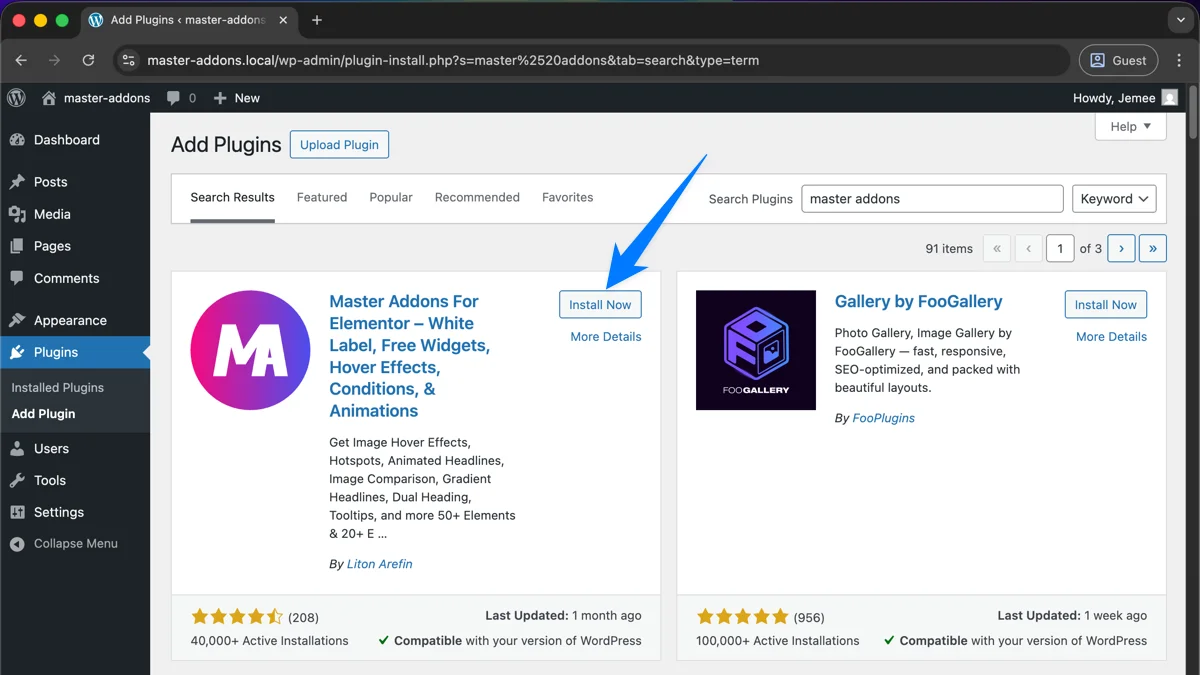The width and height of the screenshot is (1200, 675).
Task: Click the Search Plugins input field
Action: click(932, 198)
